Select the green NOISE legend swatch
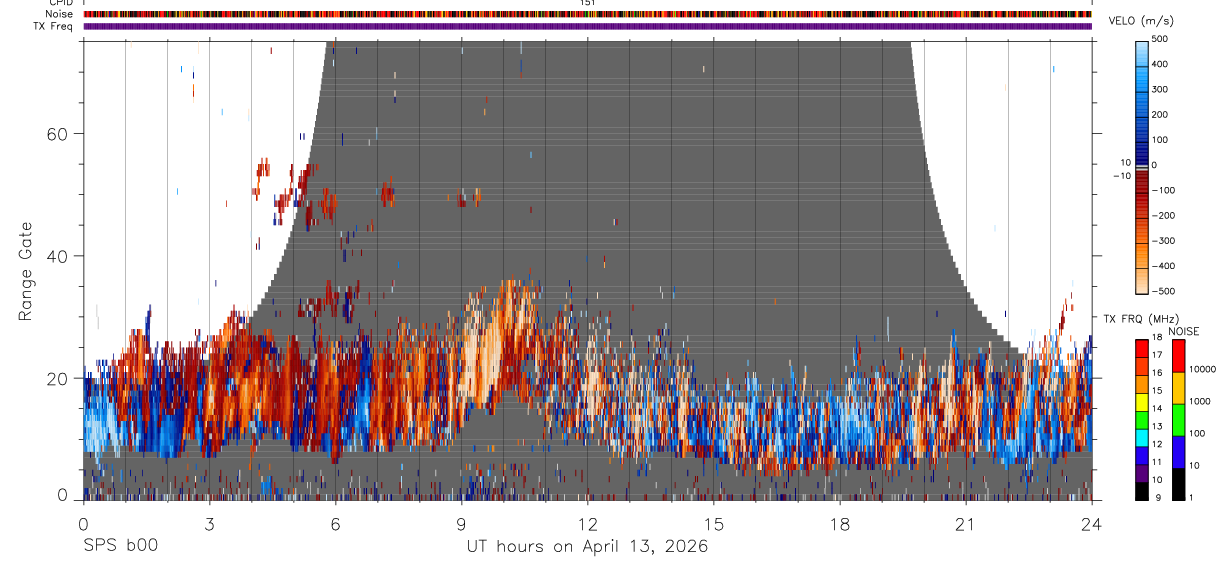 coord(1178,420)
